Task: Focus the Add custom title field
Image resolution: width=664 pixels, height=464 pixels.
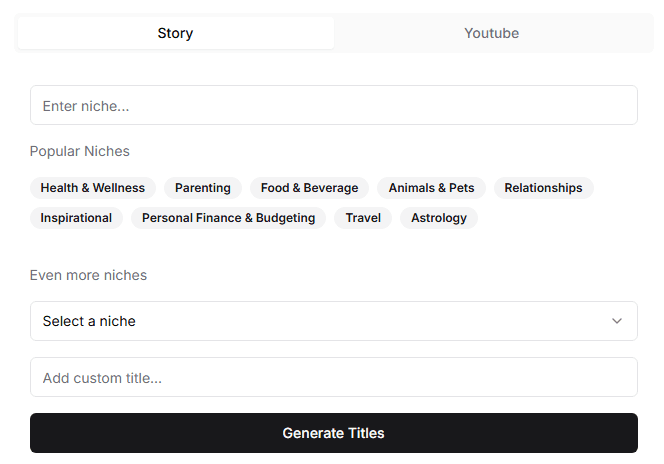Action: tap(334, 377)
